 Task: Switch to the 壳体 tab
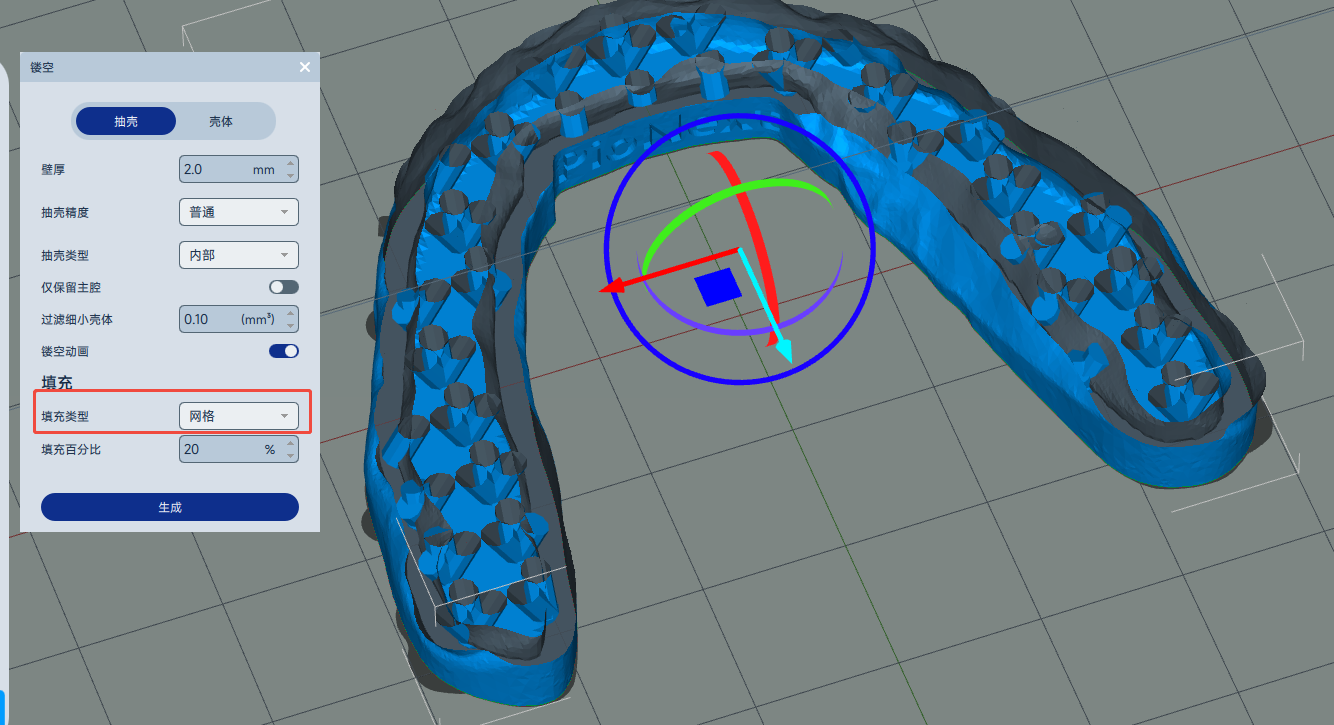click(221, 121)
